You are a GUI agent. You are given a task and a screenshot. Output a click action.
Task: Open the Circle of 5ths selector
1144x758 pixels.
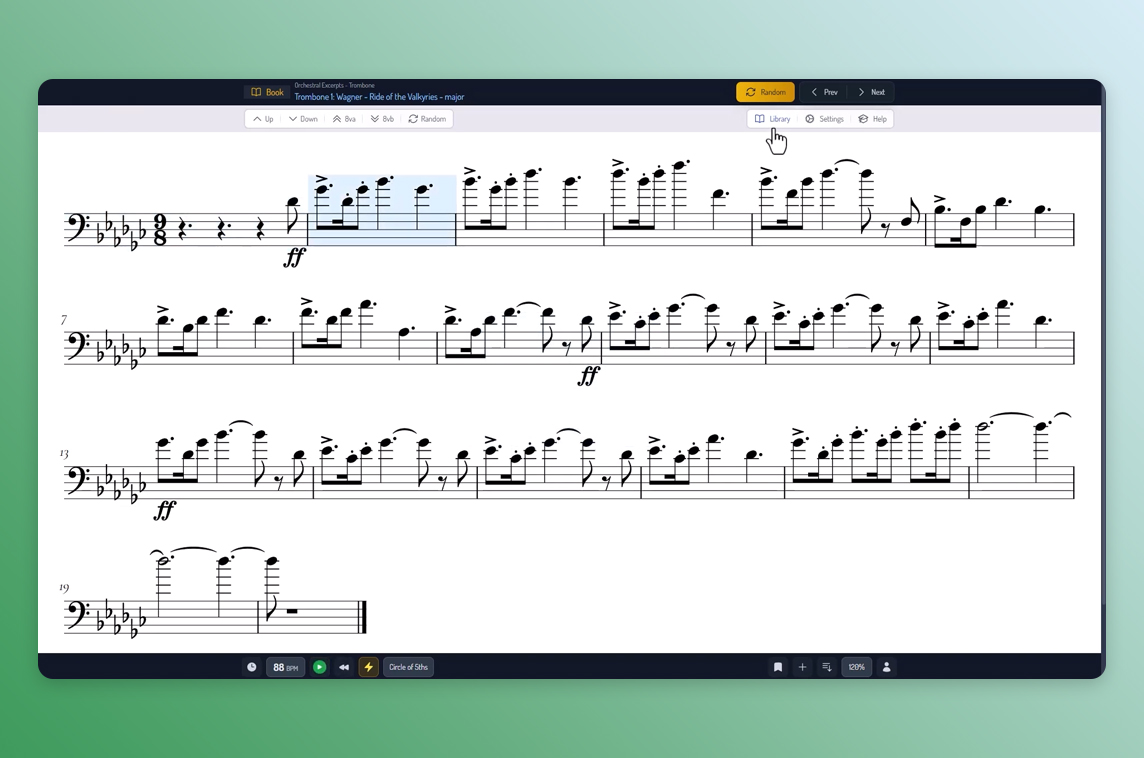(408, 667)
